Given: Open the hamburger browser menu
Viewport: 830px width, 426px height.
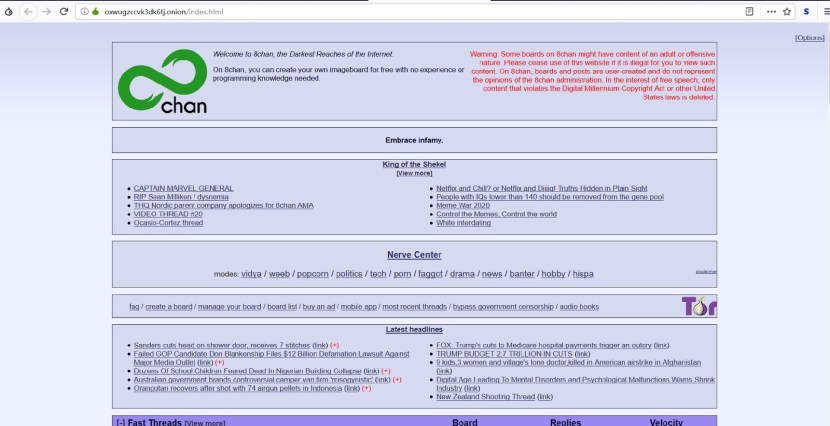Looking at the screenshot, I should click(822, 11).
